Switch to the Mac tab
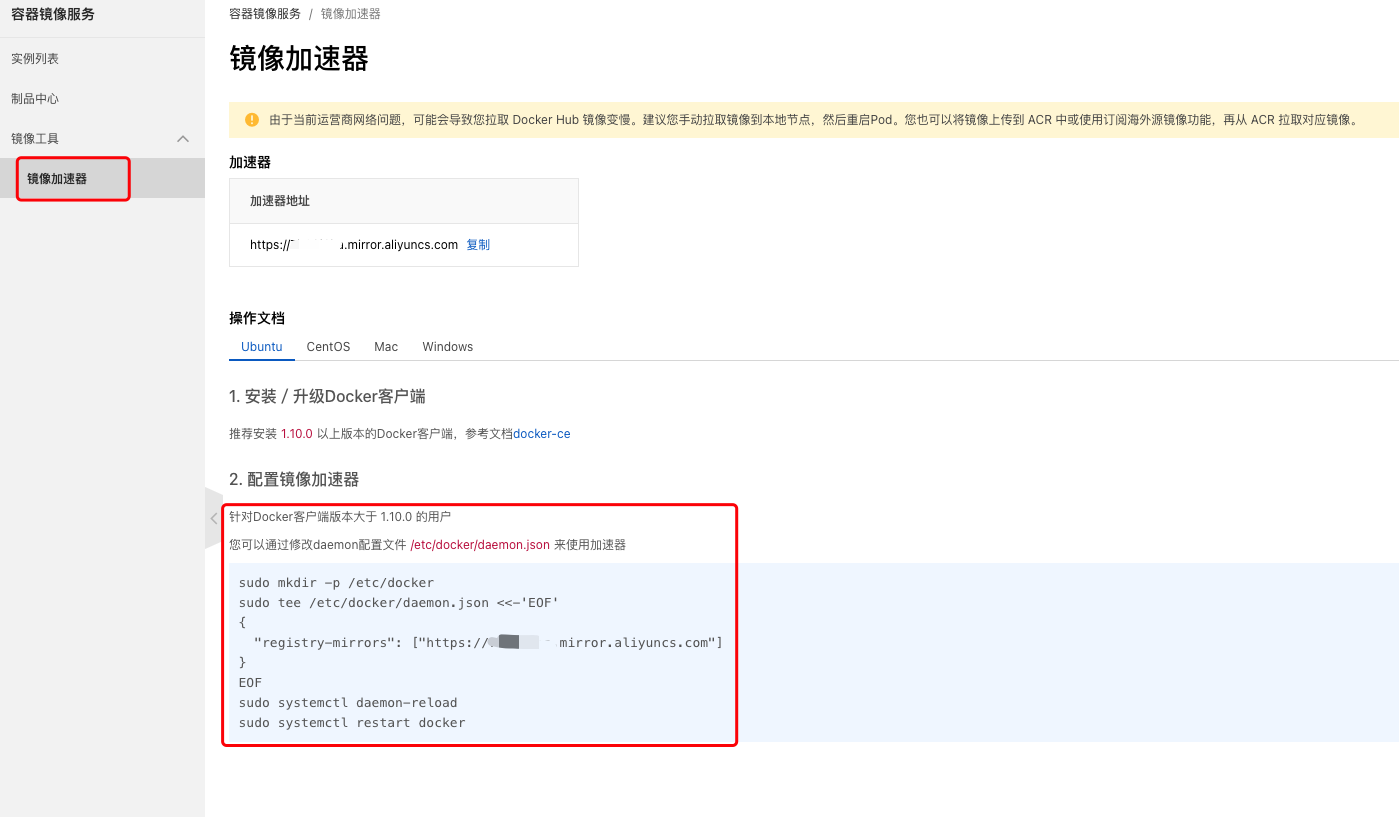This screenshot has width=1399, height=817. (386, 347)
